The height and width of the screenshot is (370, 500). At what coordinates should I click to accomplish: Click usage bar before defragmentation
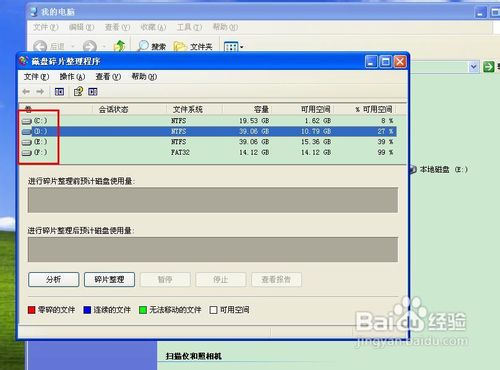213,200
